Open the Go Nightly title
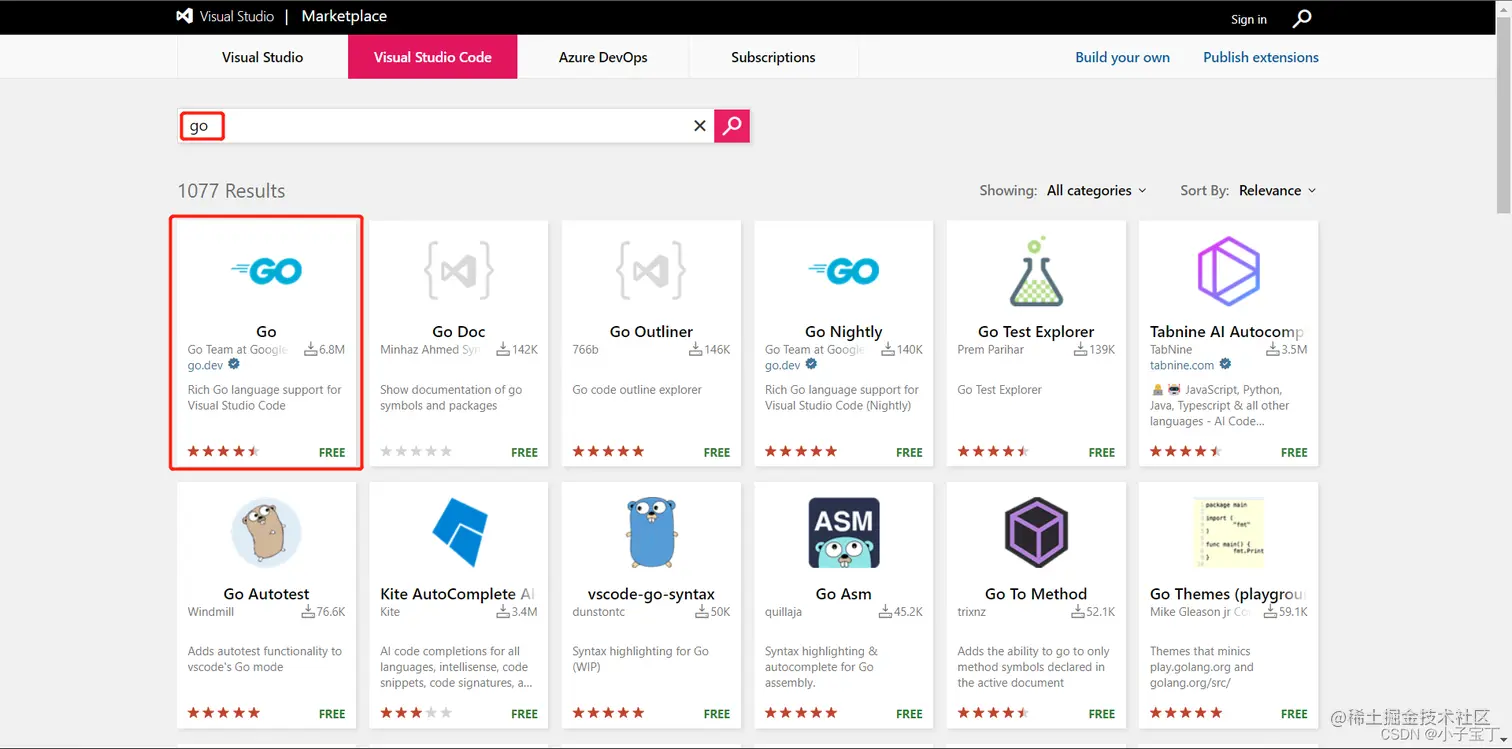This screenshot has height=749, width=1512. (843, 331)
